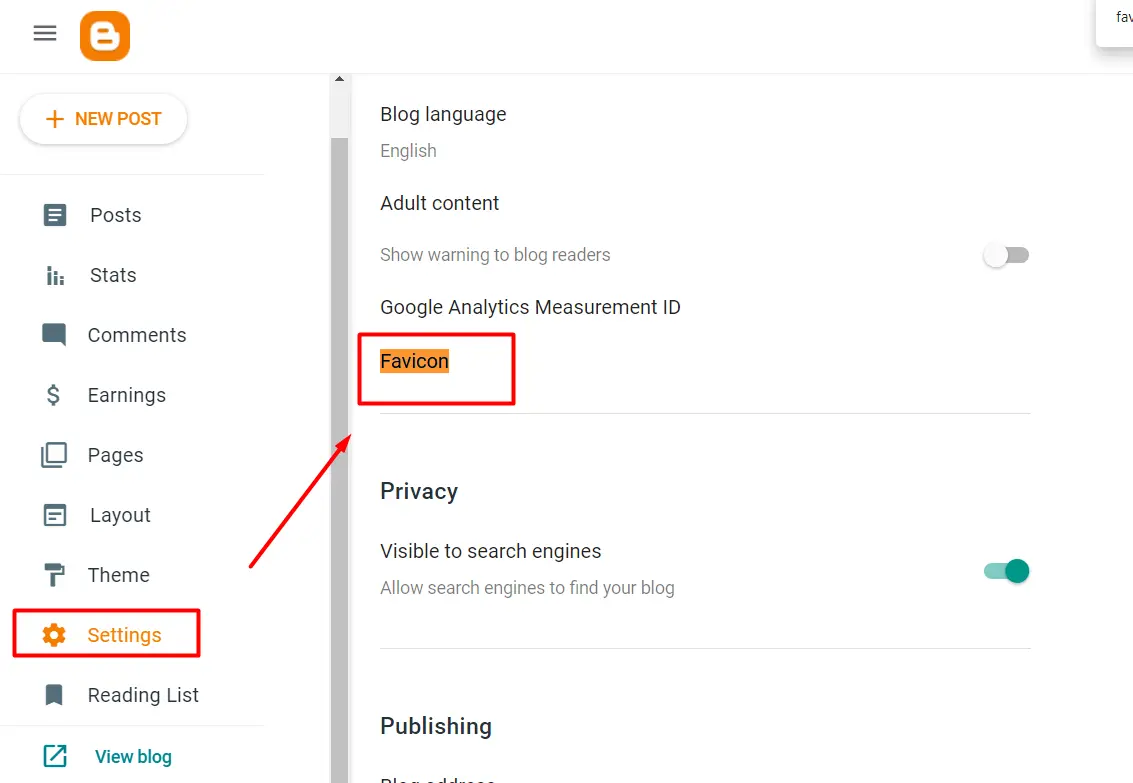The width and height of the screenshot is (1133, 783).
Task: Click the Stats bar chart icon
Action: [x=55, y=275]
